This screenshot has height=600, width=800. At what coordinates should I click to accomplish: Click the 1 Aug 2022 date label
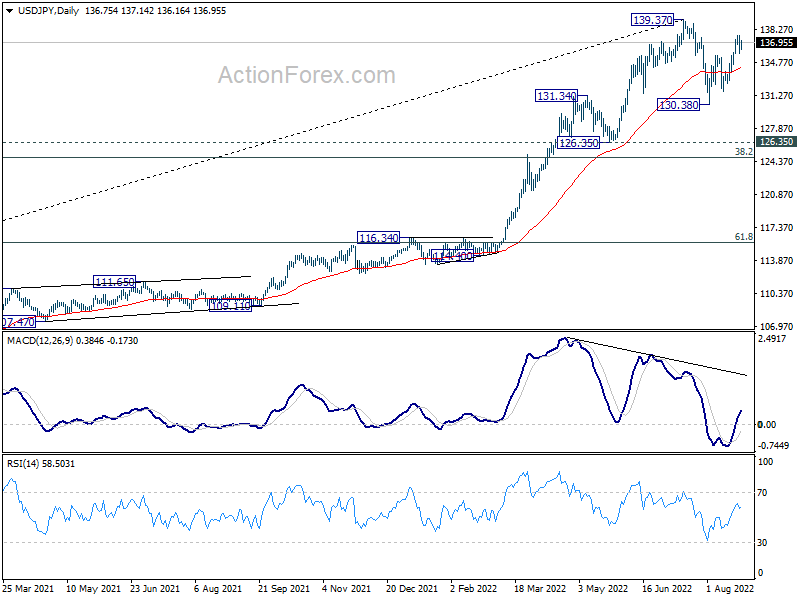[730, 588]
